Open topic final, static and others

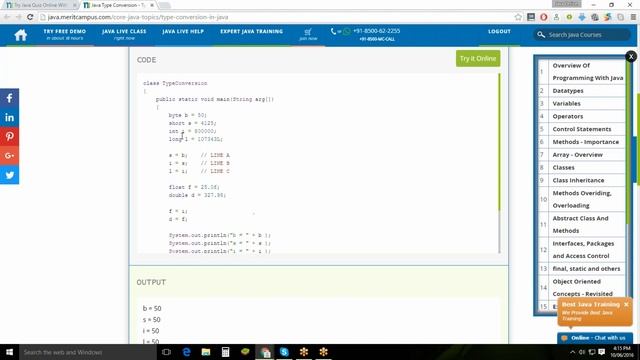coord(586,269)
